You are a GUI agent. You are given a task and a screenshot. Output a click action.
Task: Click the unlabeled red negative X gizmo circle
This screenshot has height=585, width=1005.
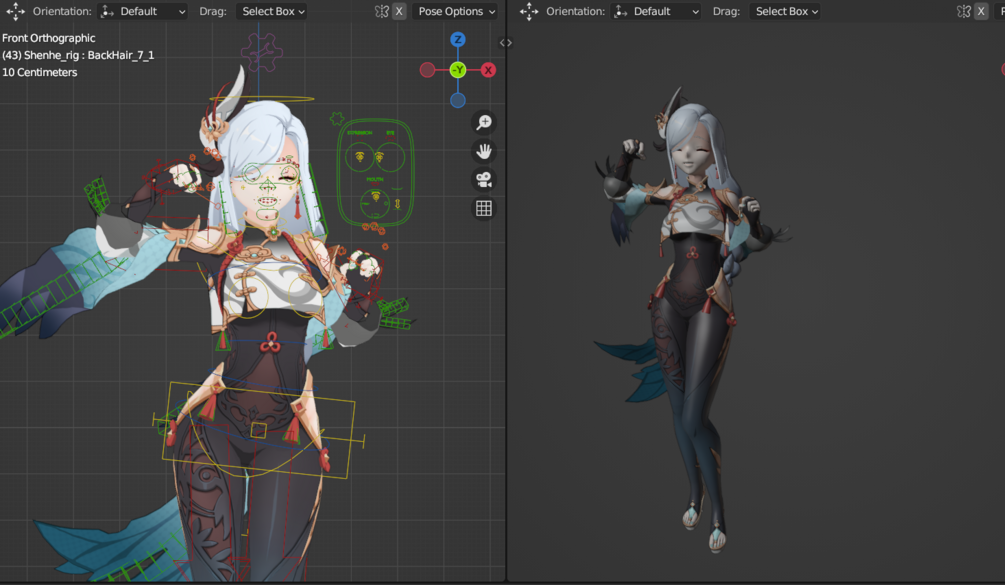tap(428, 70)
